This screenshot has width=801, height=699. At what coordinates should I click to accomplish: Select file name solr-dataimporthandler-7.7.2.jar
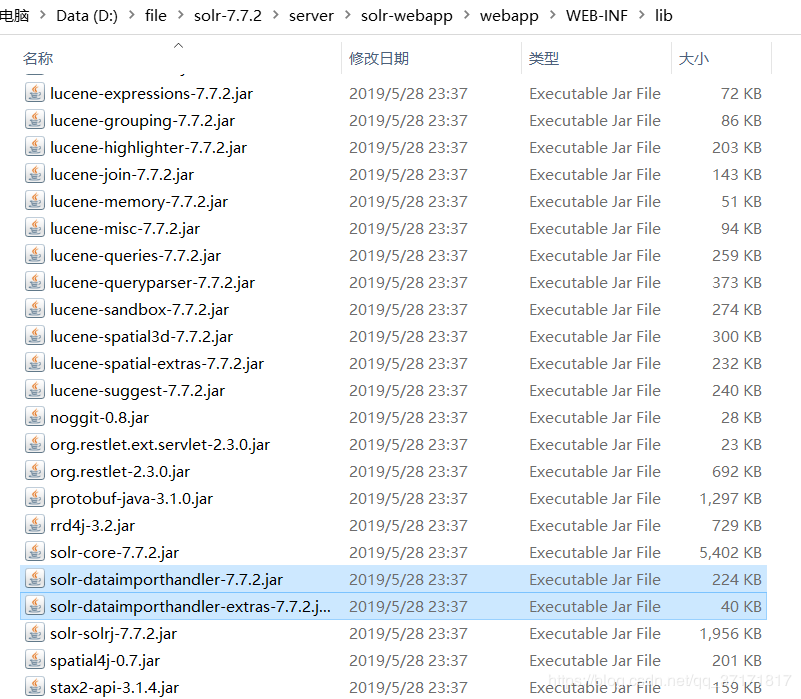point(167,580)
